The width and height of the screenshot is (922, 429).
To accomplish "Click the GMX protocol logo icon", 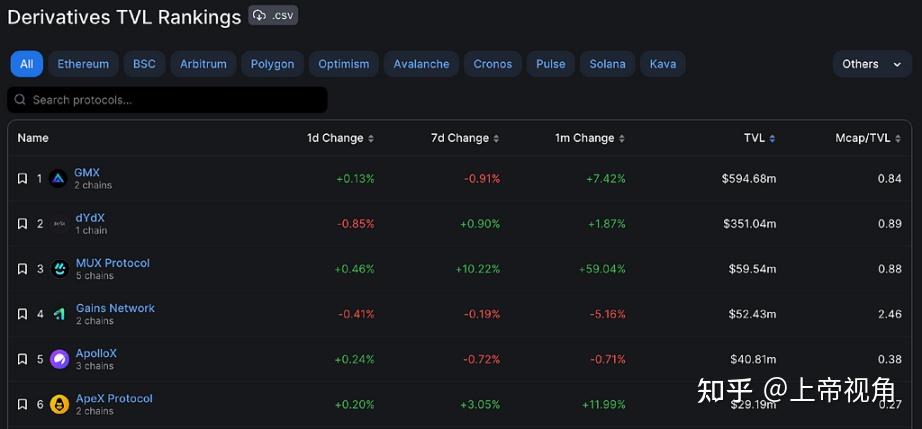I will (x=58, y=178).
